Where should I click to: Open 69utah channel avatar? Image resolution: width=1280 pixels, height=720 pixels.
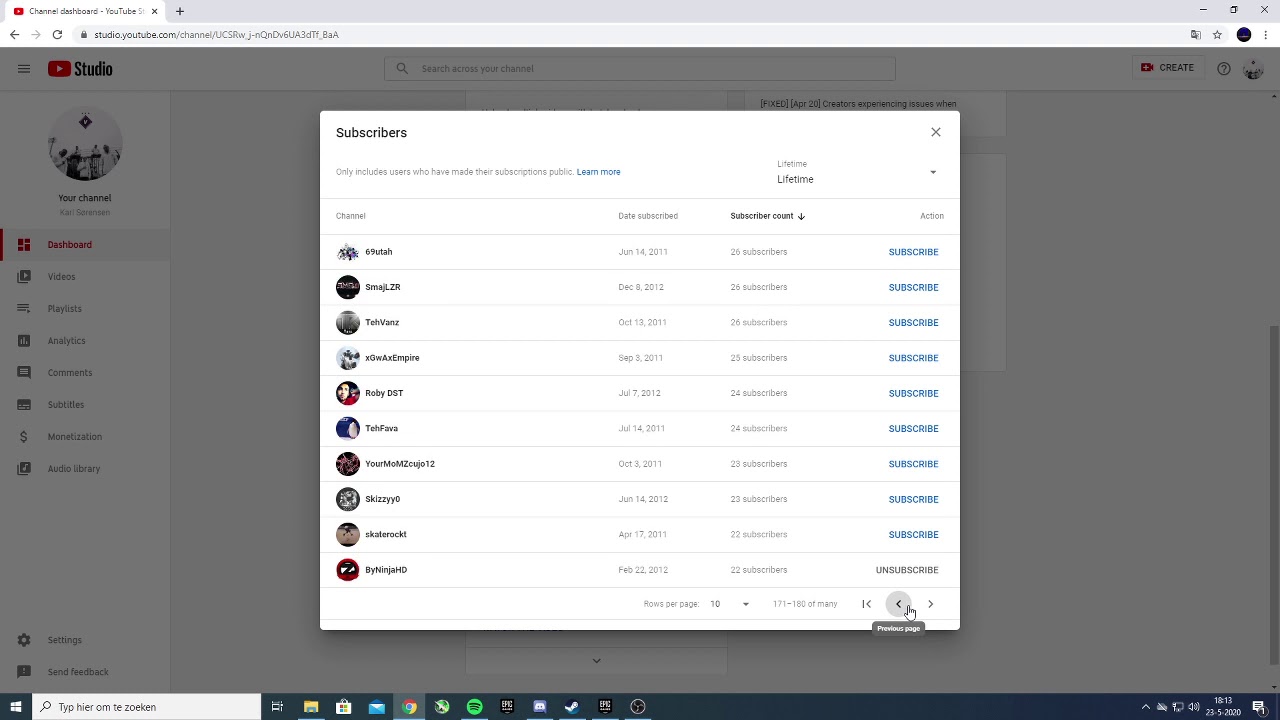coord(348,252)
